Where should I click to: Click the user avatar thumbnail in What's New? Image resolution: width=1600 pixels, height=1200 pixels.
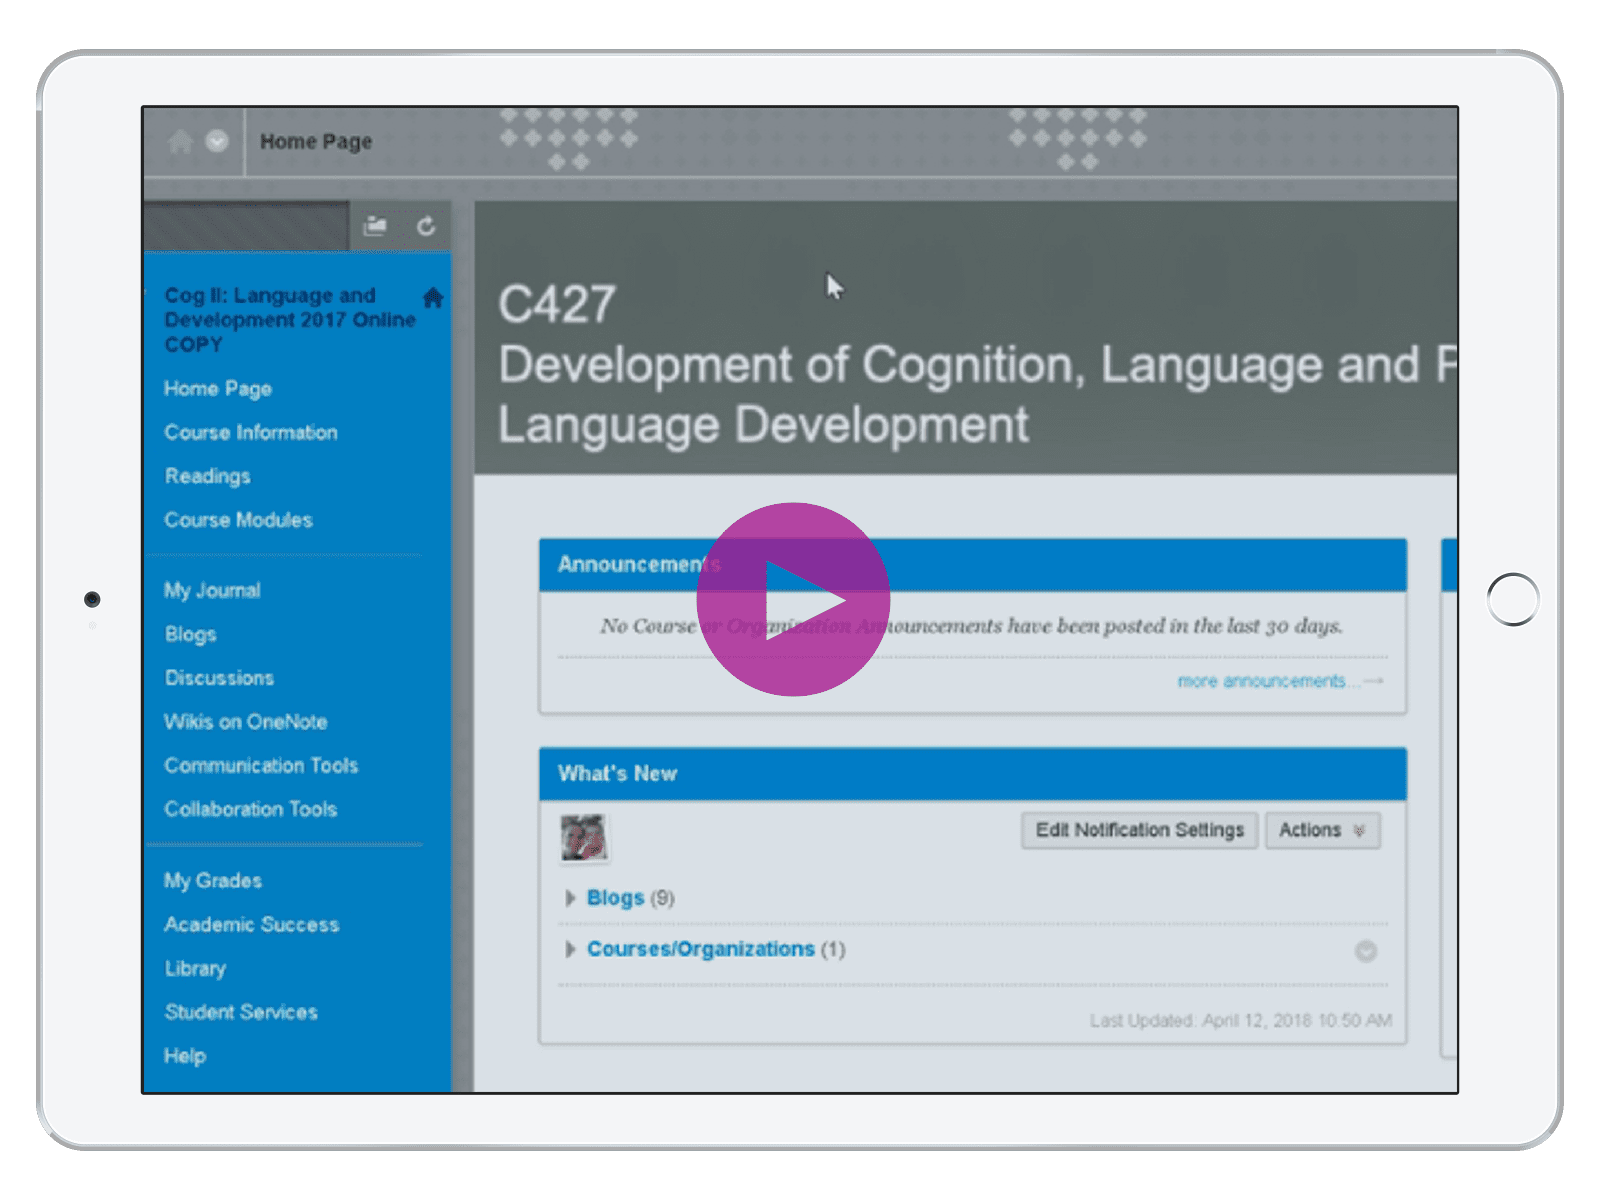tap(584, 838)
